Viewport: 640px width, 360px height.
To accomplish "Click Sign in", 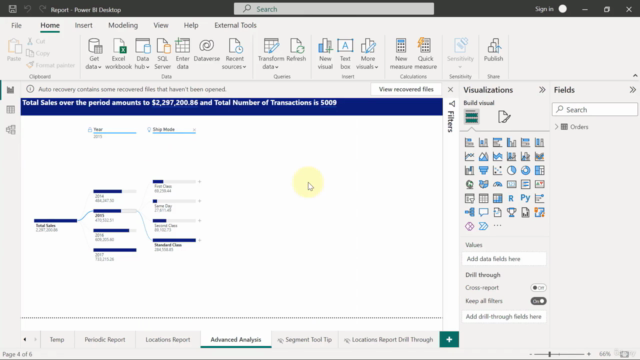I will pos(544,9).
